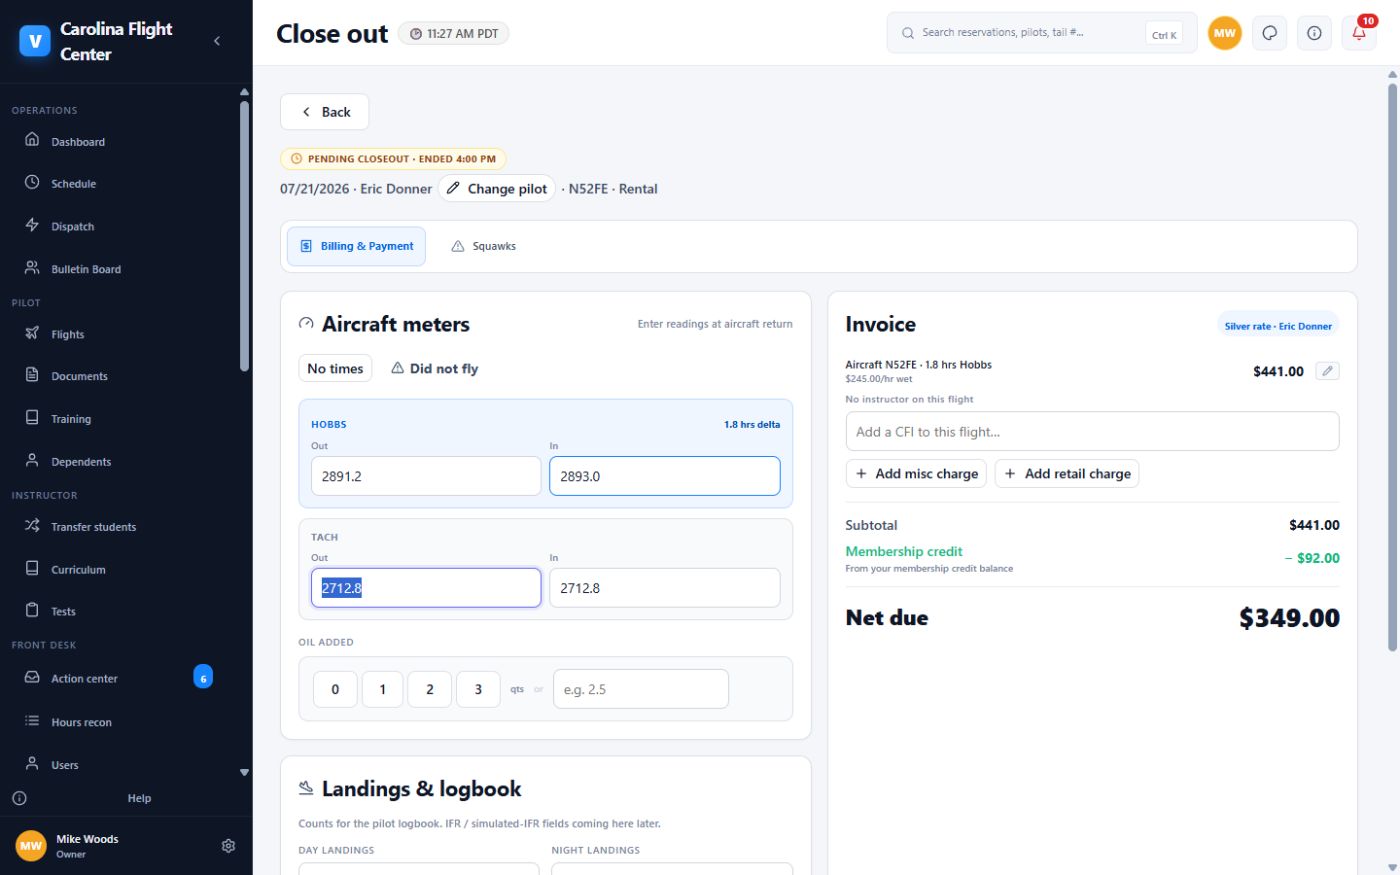This screenshot has width=1400, height=875.
Task: Select 3 quarts of oil added
Action: [x=478, y=689]
